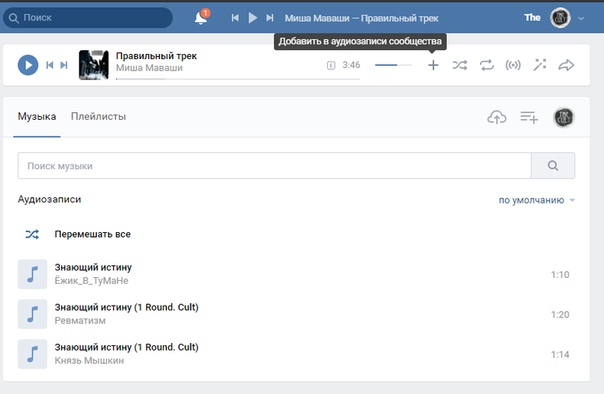The width and height of the screenshot is (604, 394).
Task: Click the Аудиозаписи heading
Action: (49, 199)
